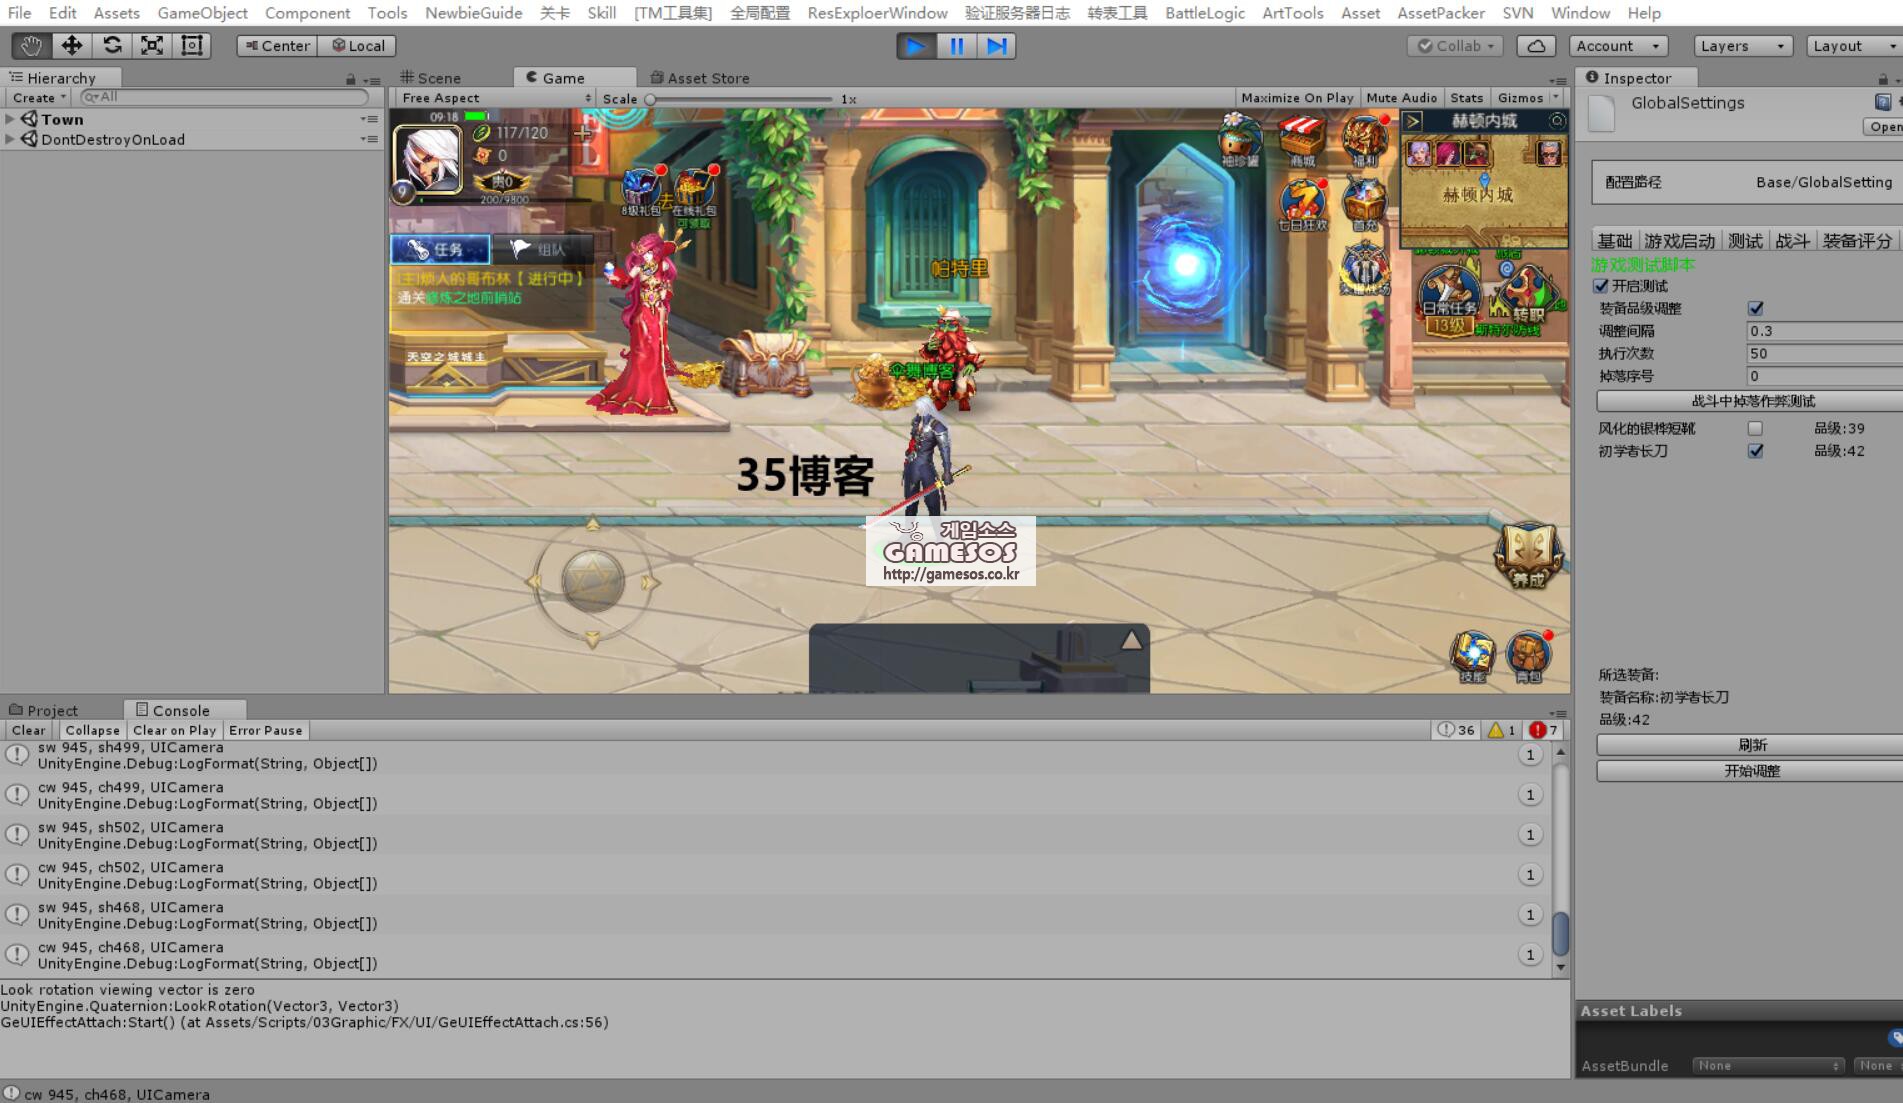Click the 刷新 button

pos(1752,745)
